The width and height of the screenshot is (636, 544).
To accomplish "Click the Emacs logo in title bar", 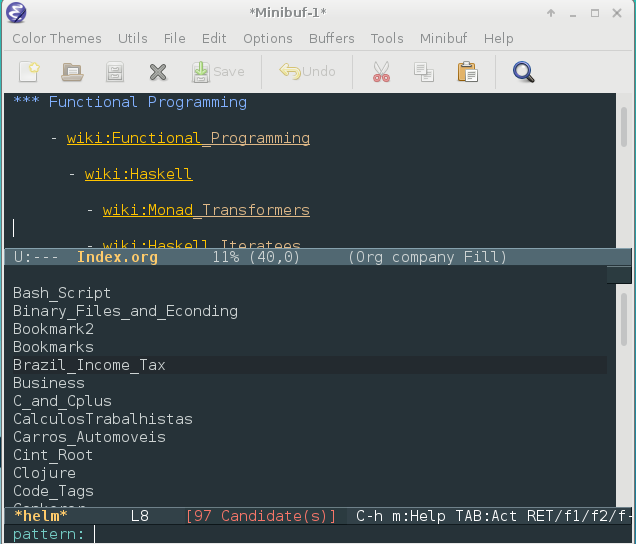I will click(16, 12).
